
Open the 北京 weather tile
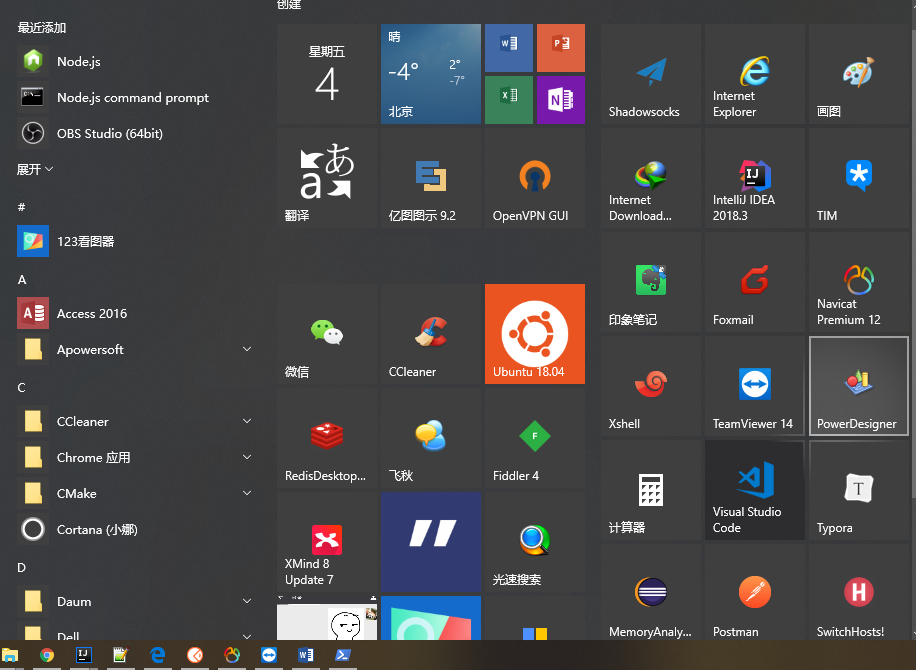(x=431, y=74)
